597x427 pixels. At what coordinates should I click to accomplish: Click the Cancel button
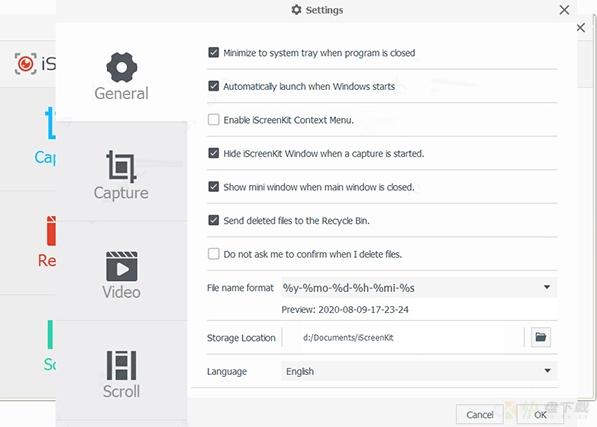(480, 414)
